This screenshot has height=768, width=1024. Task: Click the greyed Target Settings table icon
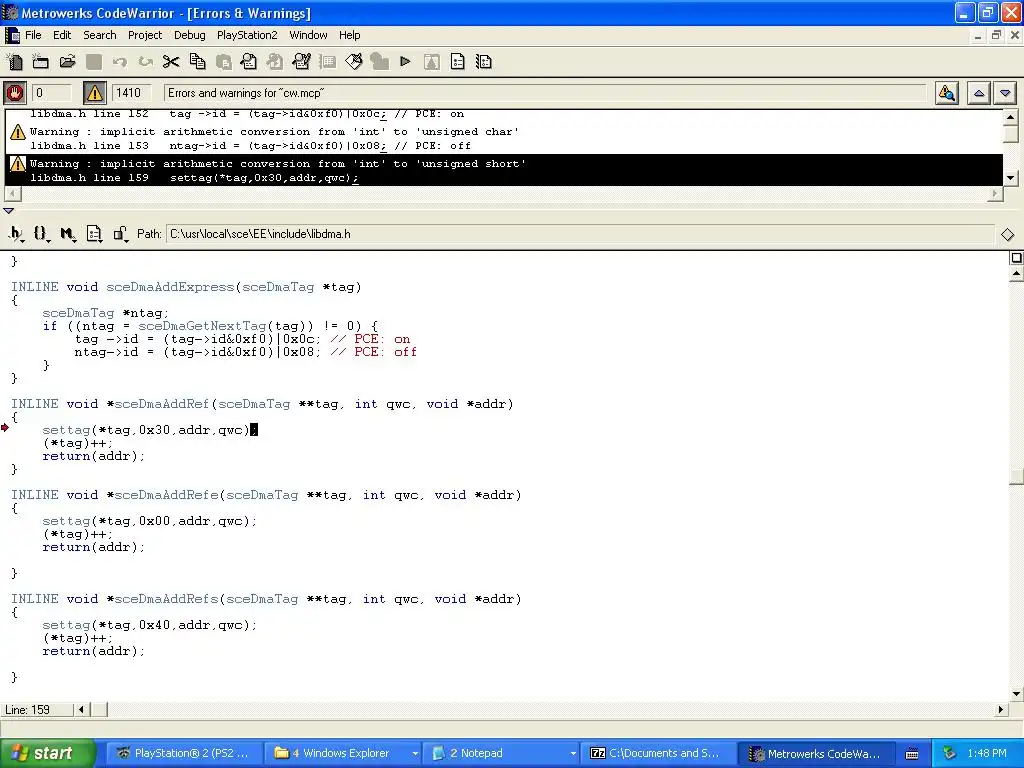(x=327, y=62)
